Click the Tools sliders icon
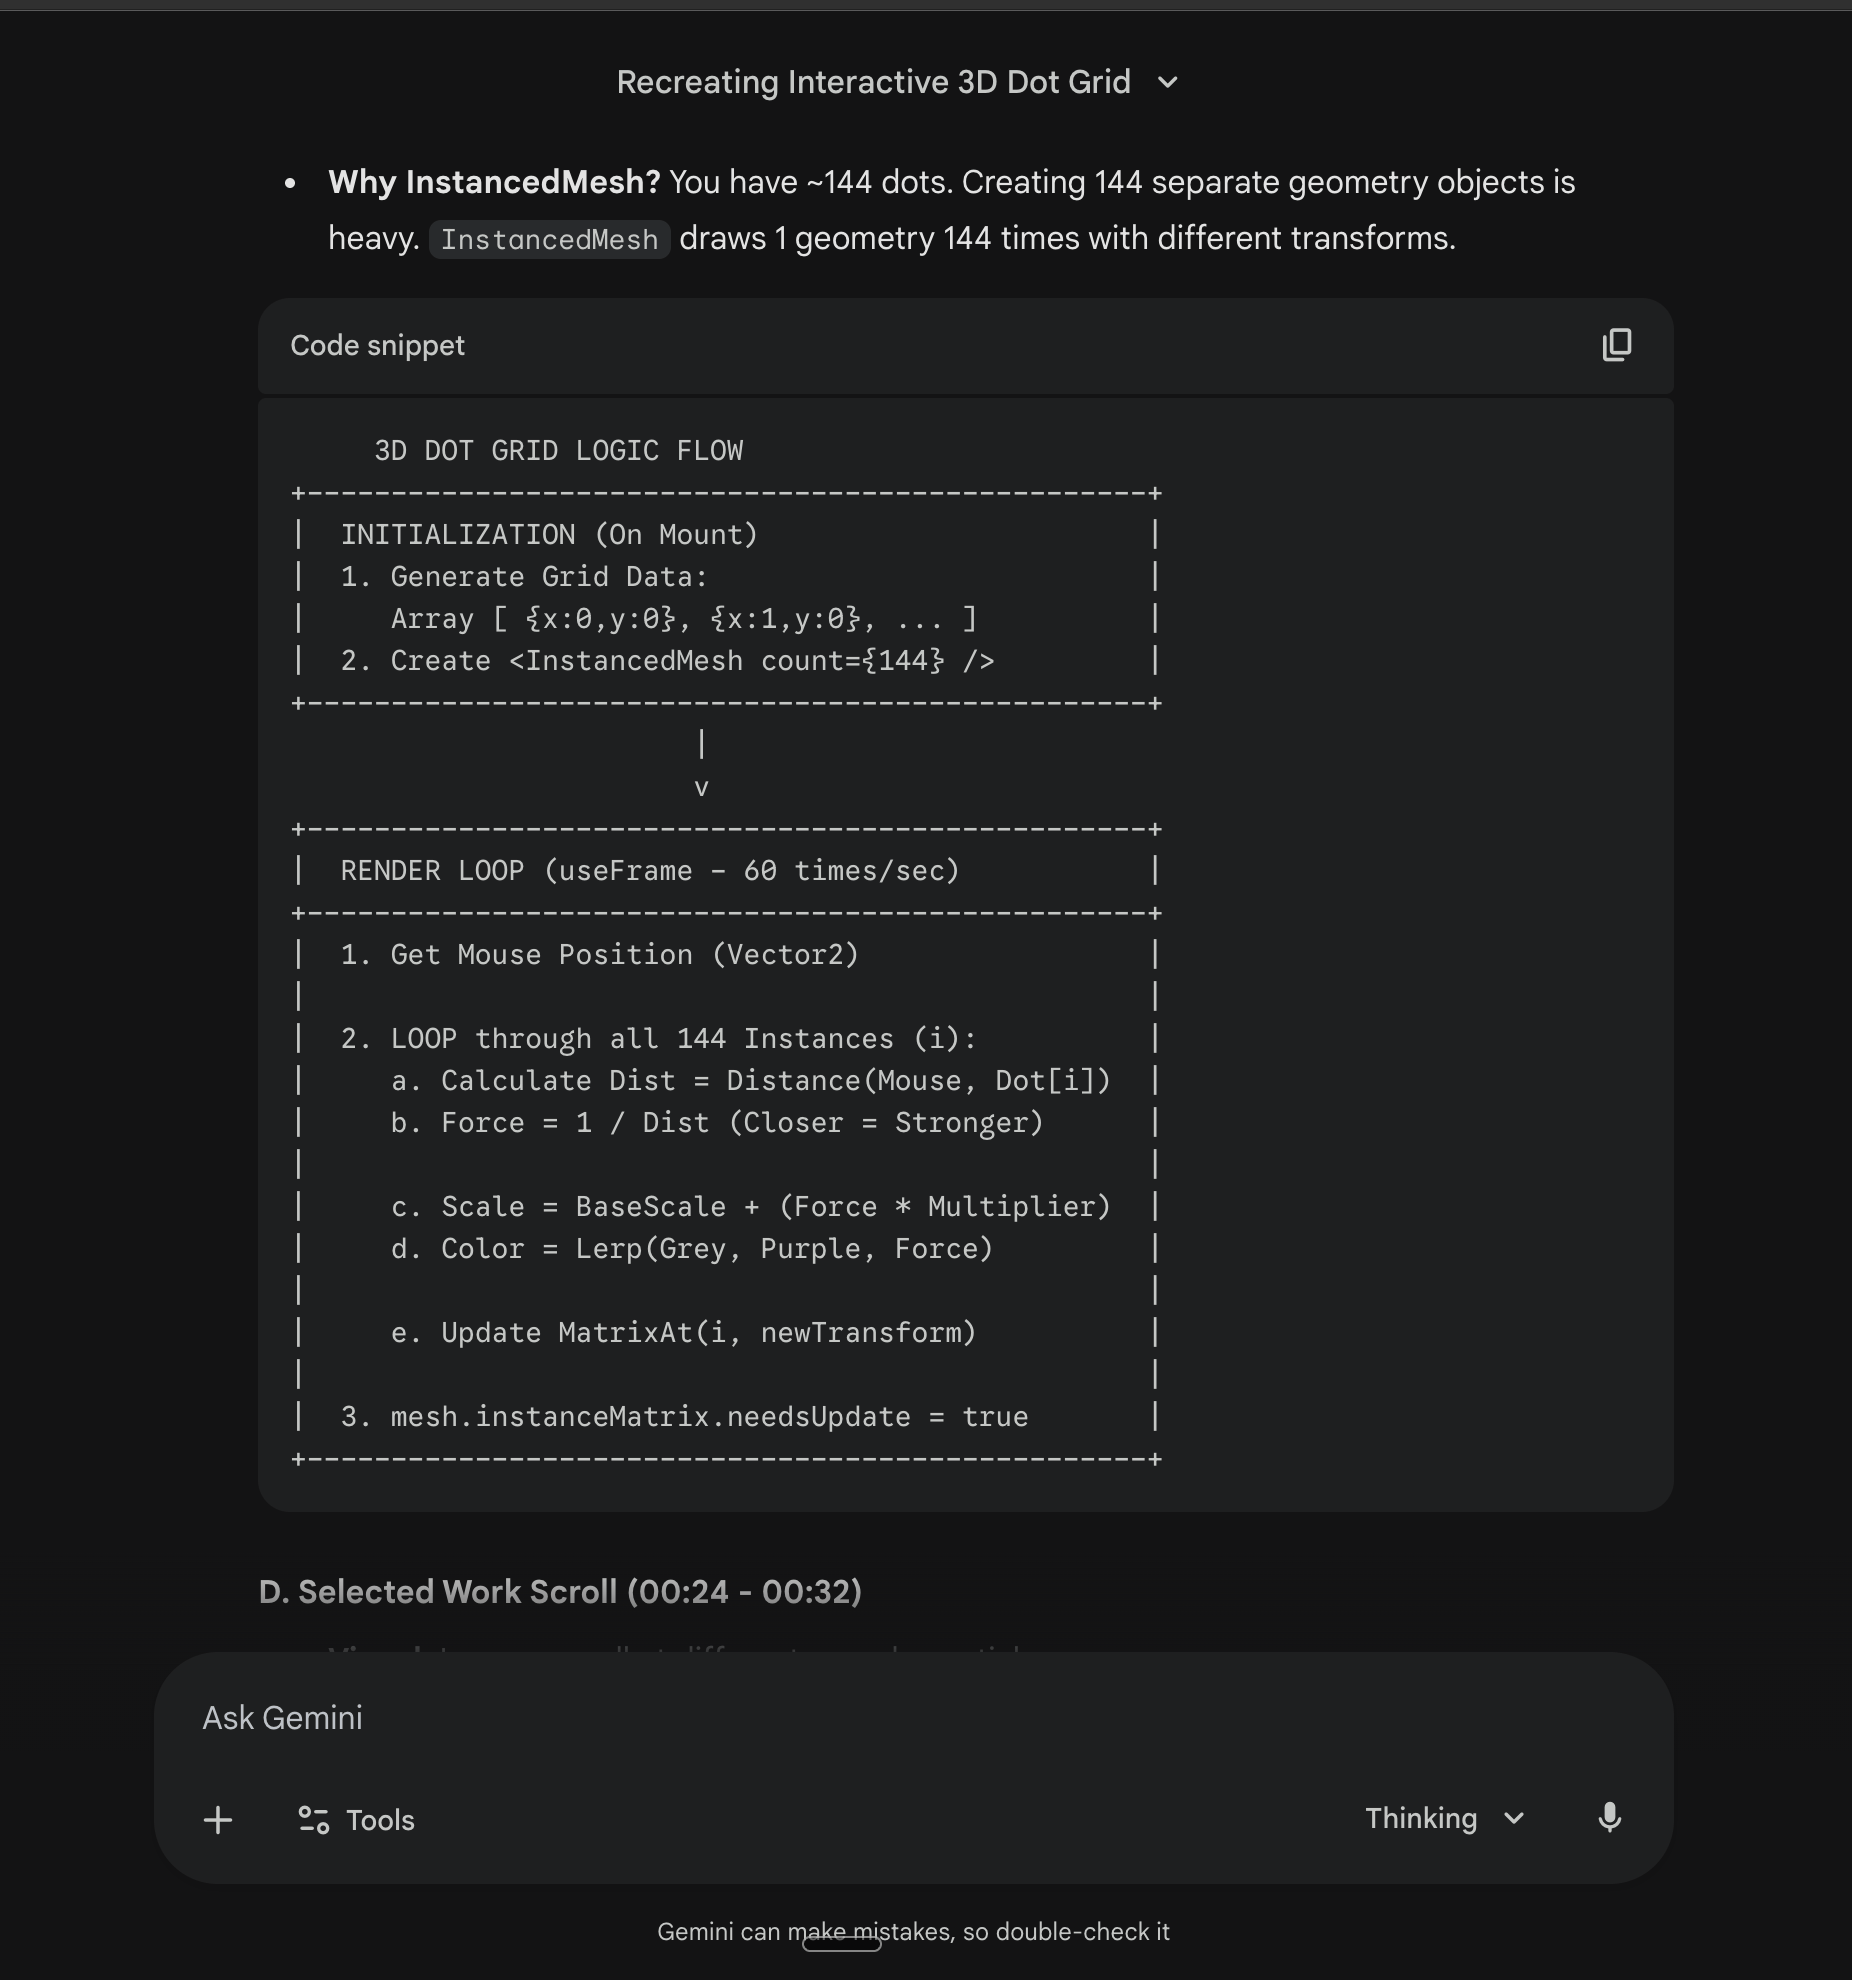1852x1980 pixels. (x=313, y=1819)
